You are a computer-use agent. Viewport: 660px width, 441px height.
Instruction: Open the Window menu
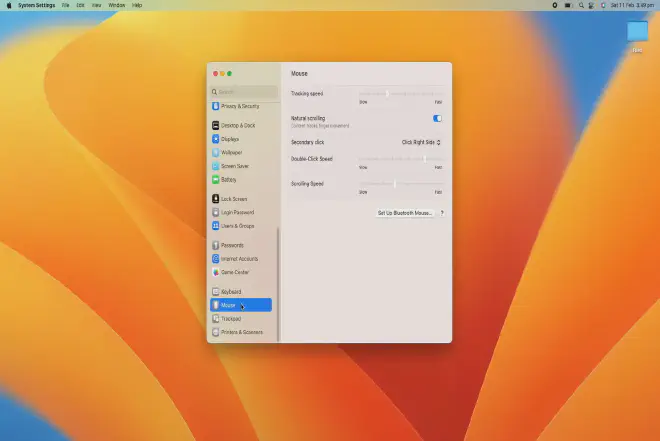[x=117, y=5]
